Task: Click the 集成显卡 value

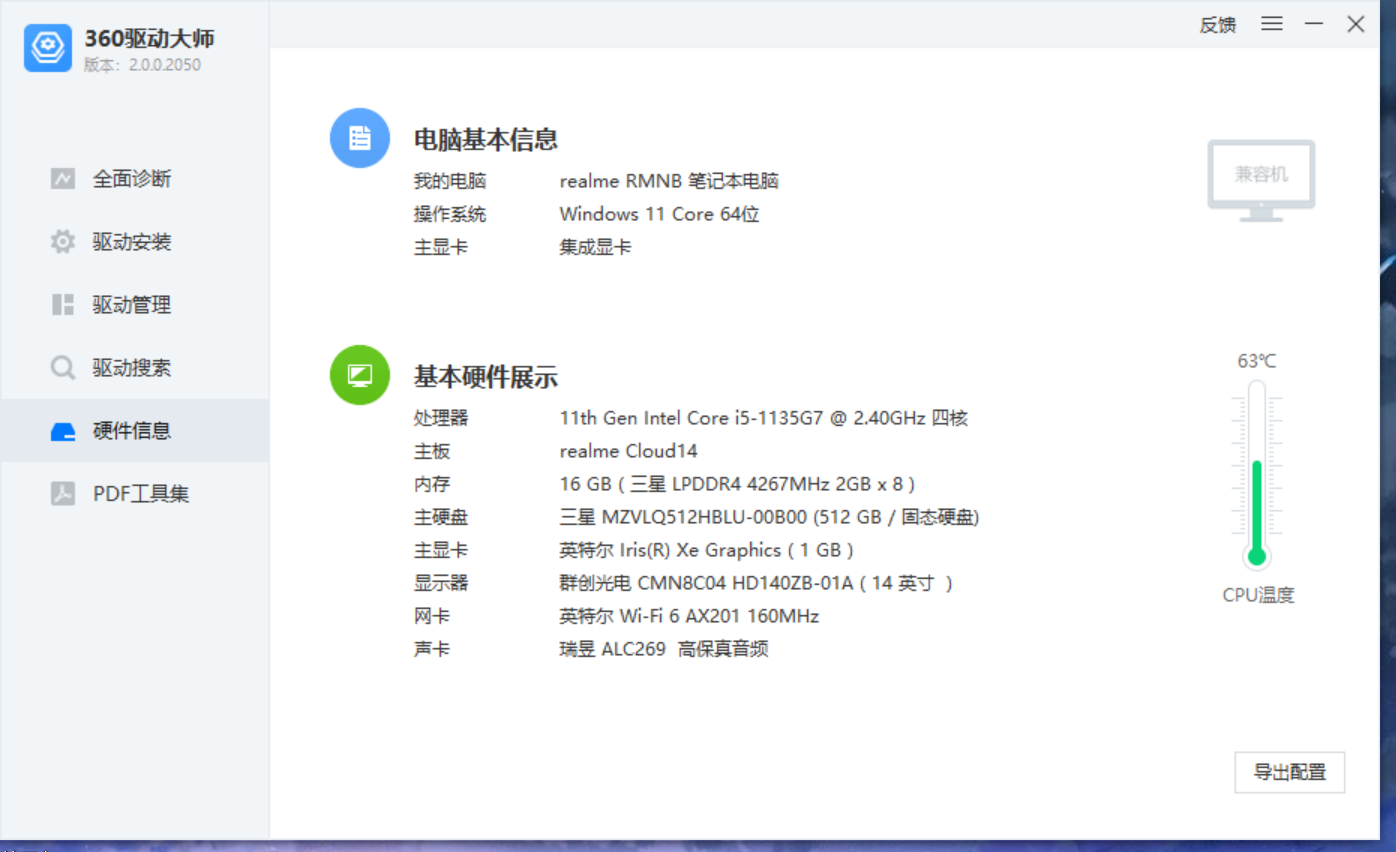Action: (595, 247)
